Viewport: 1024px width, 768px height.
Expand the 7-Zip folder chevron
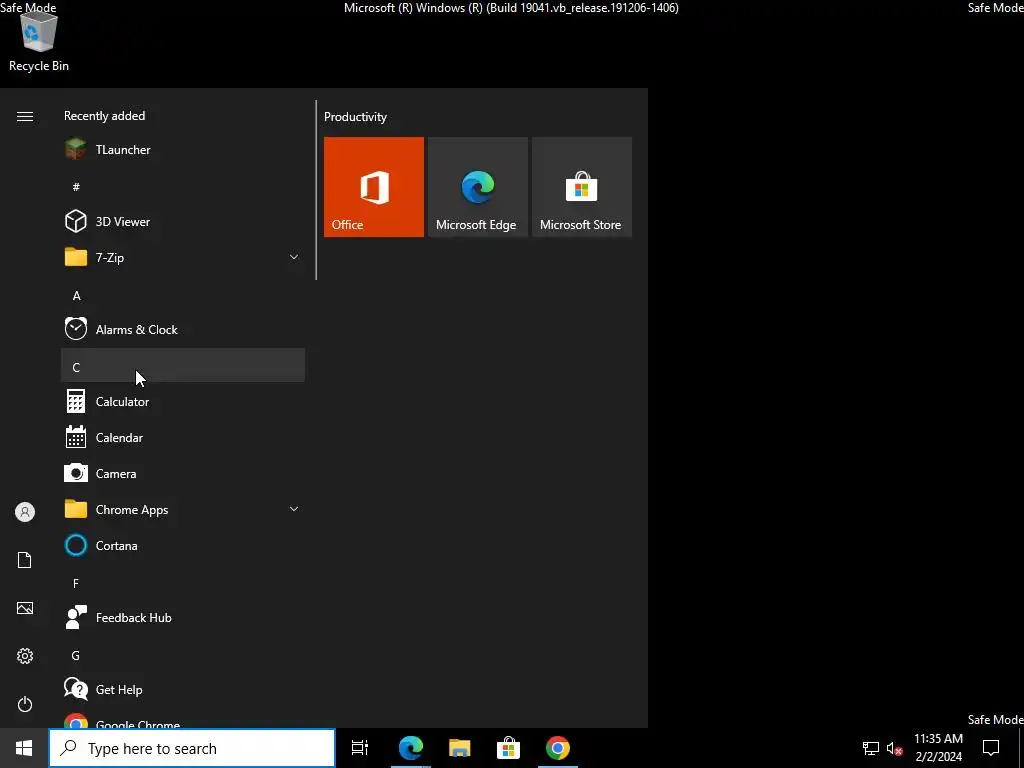pyautogui.click(x=294, y=257)
